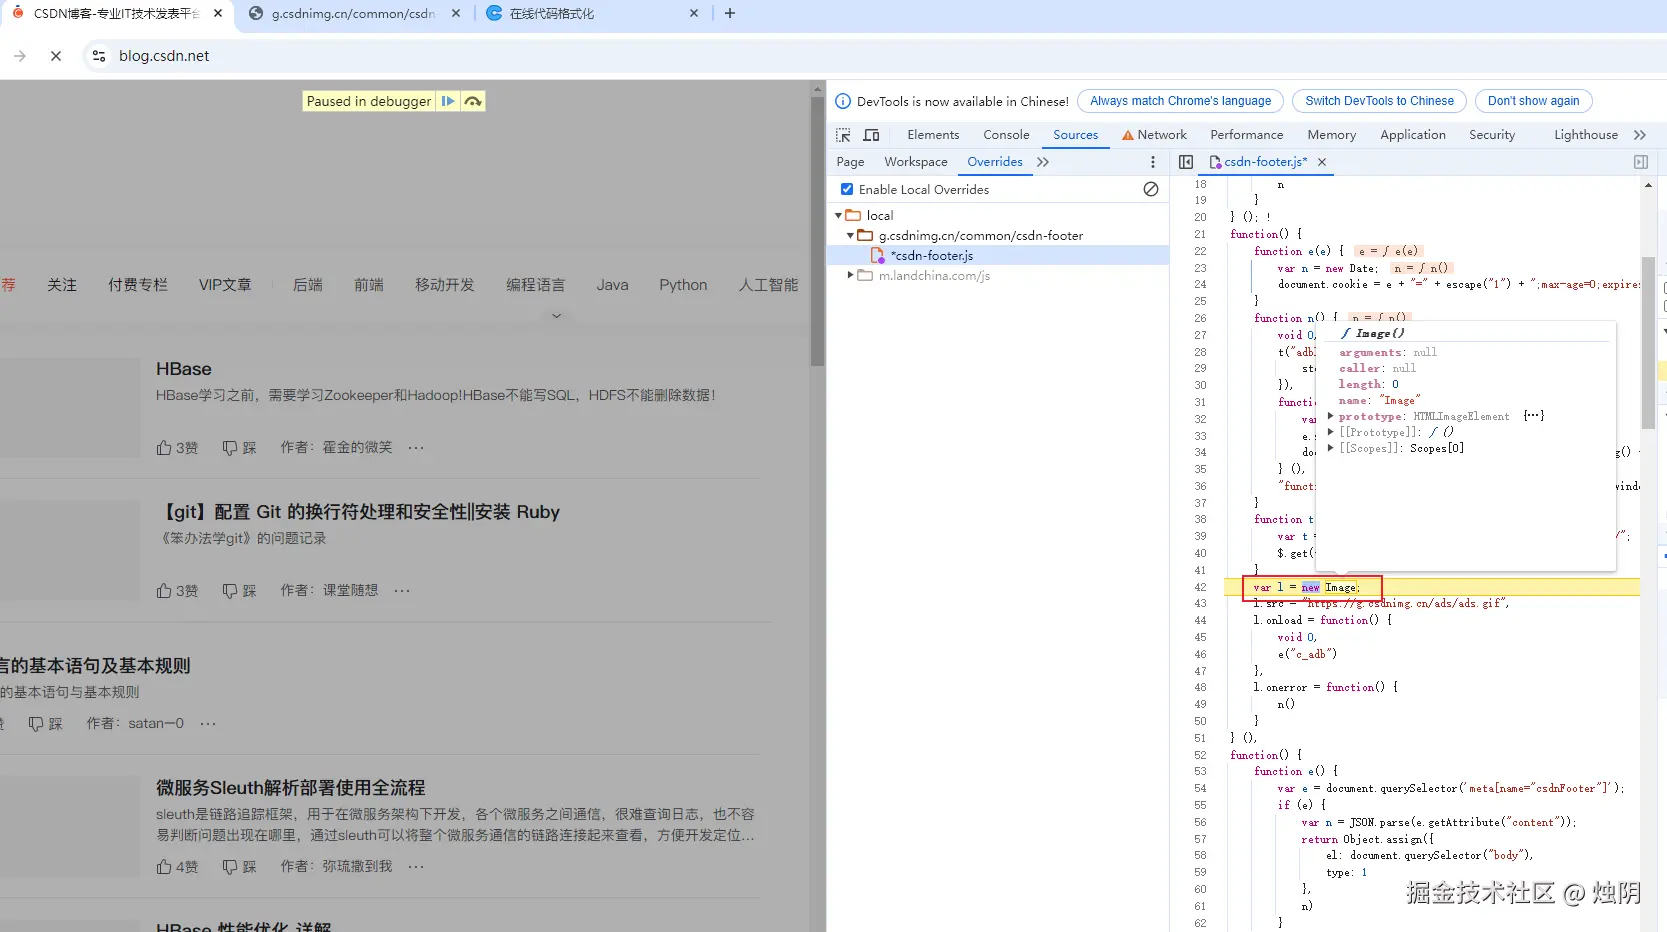Close the 在线代码格式化 browser tab
The image size is (1667, 932).
pos(694,13)
